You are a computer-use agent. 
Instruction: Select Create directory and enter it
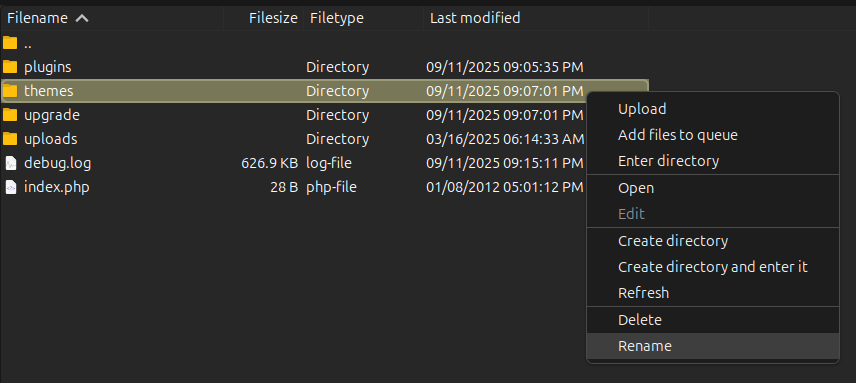coord(712,267)
